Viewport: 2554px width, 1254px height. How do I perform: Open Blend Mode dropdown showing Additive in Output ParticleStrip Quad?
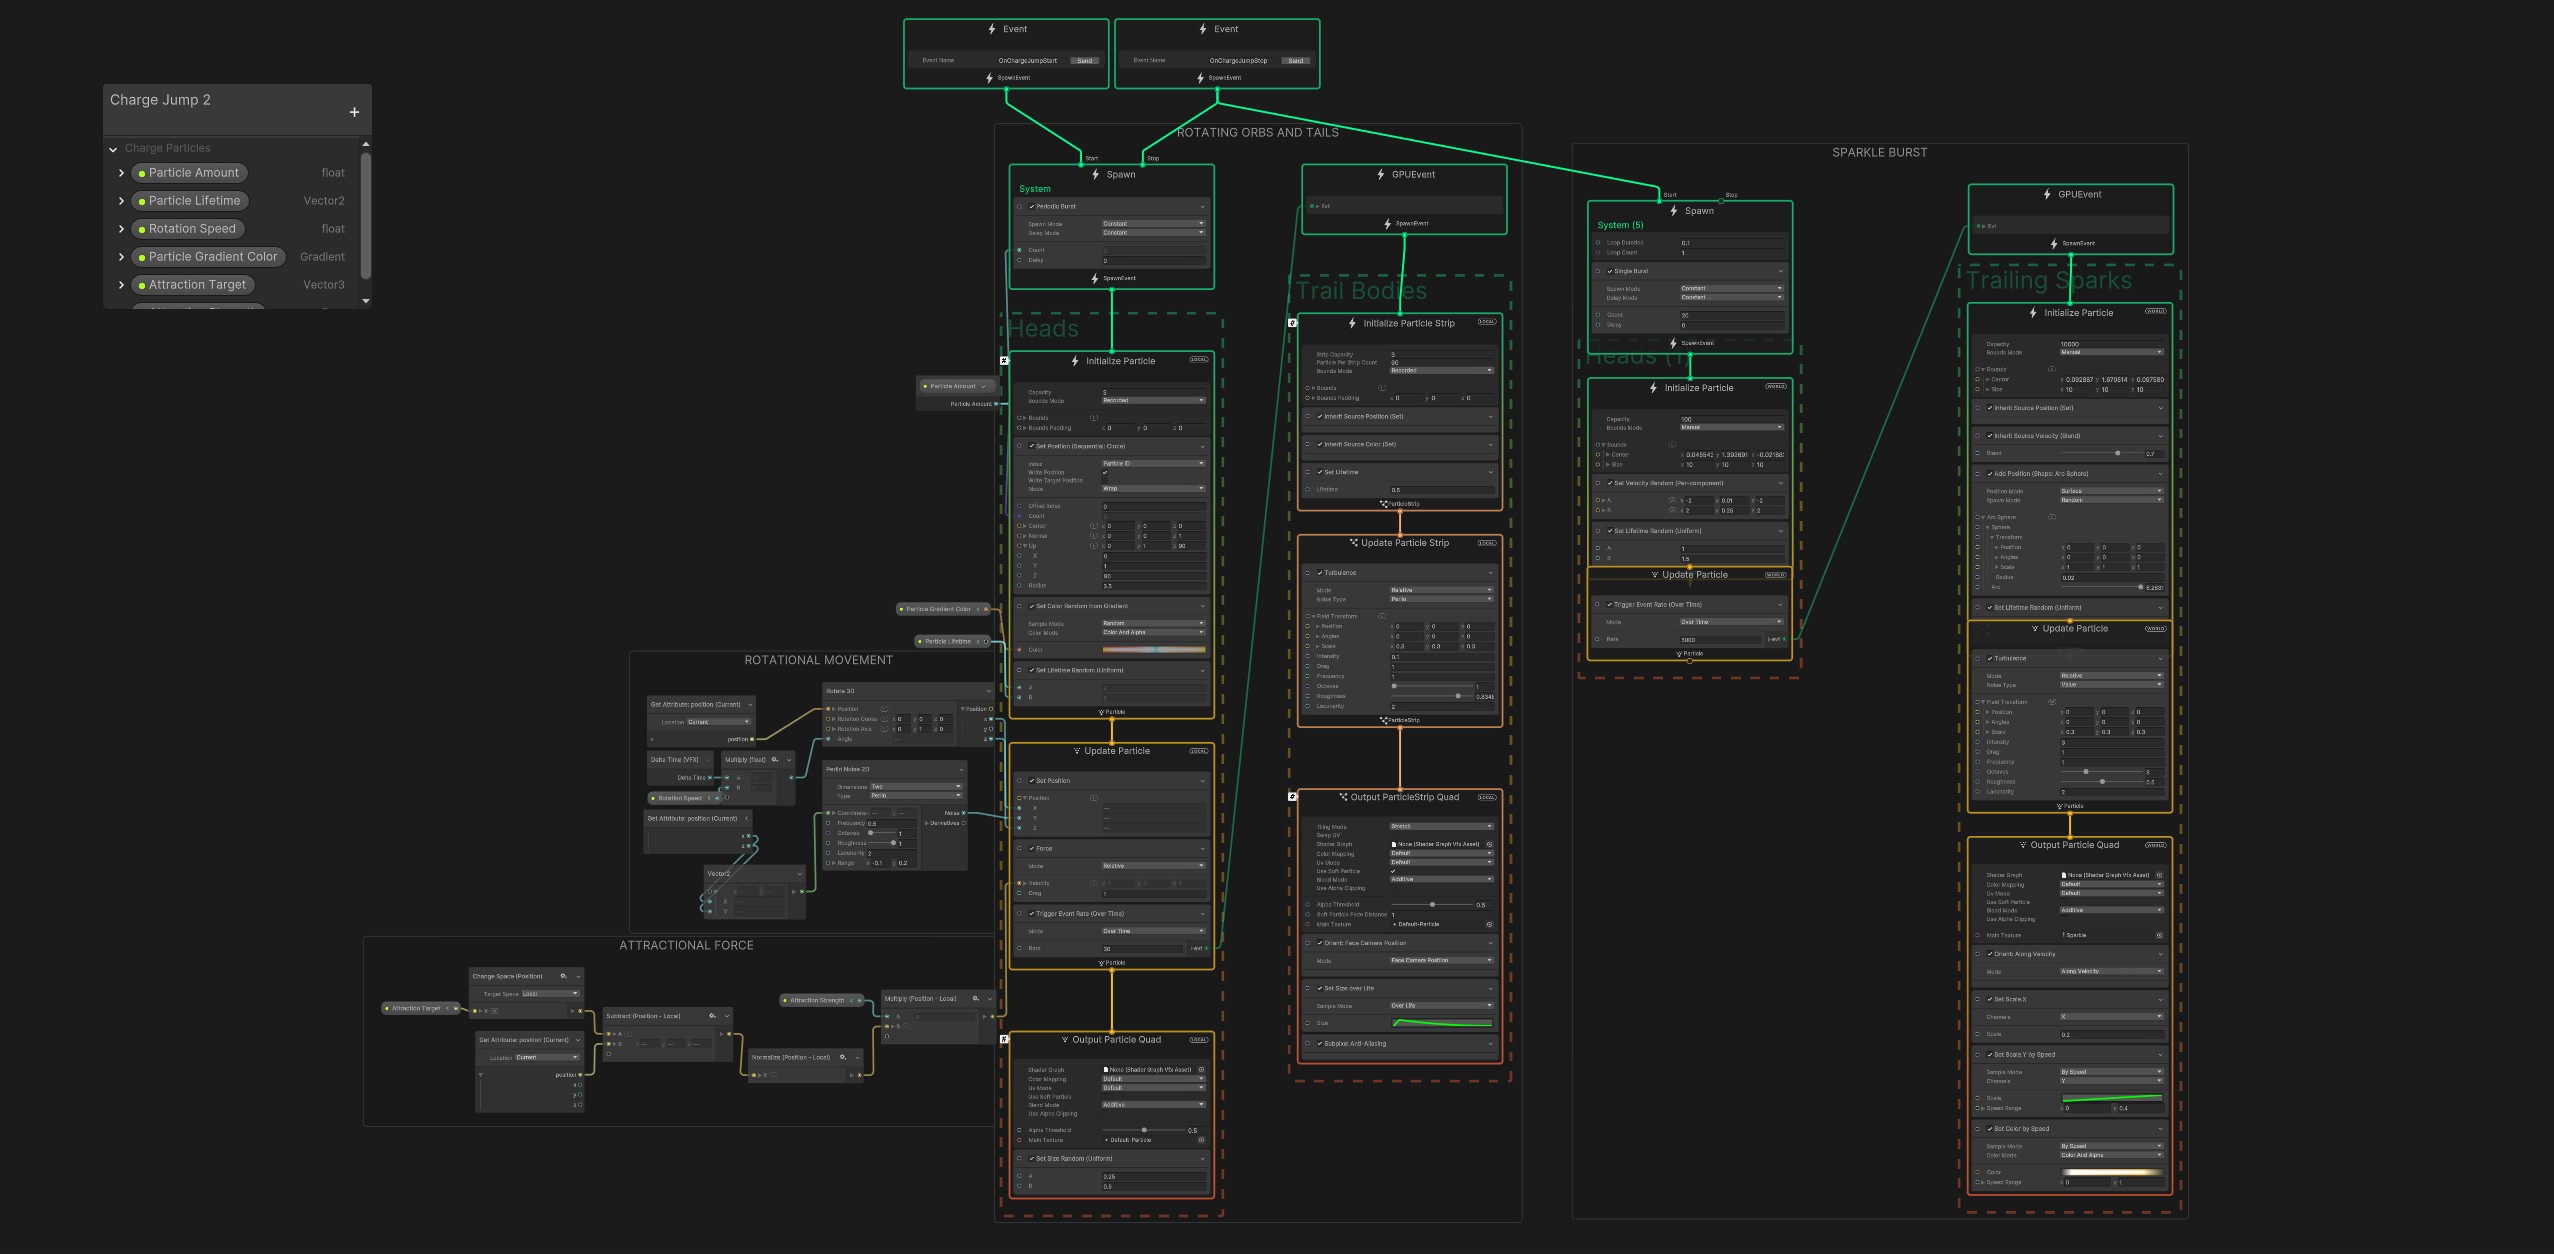tap(1441, 879)
